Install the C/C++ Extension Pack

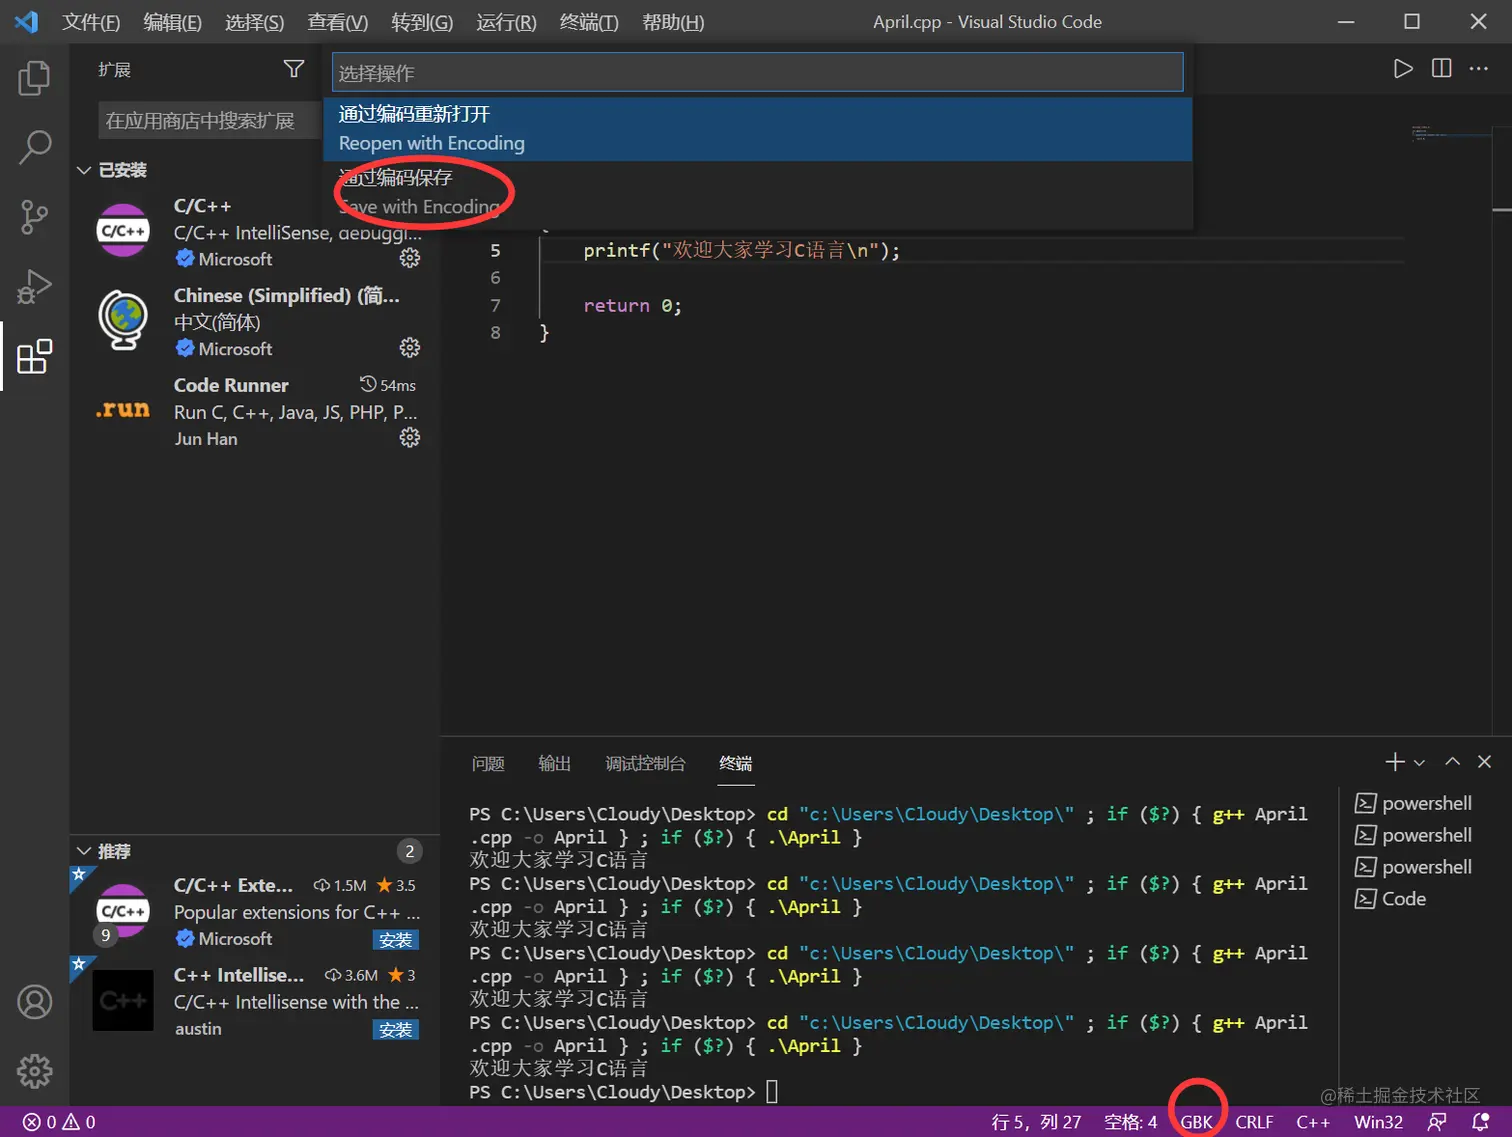[395, 940]
